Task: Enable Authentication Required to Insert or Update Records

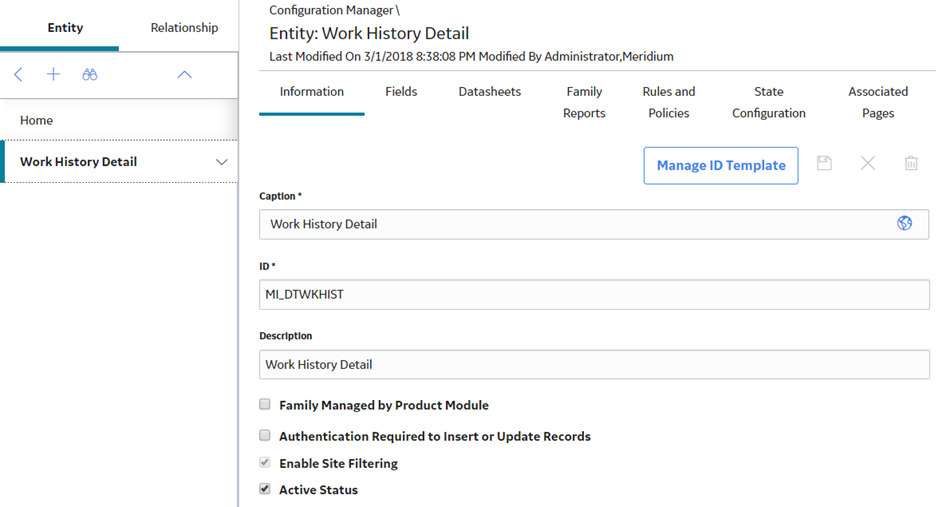Action: (x=265, y=435)
